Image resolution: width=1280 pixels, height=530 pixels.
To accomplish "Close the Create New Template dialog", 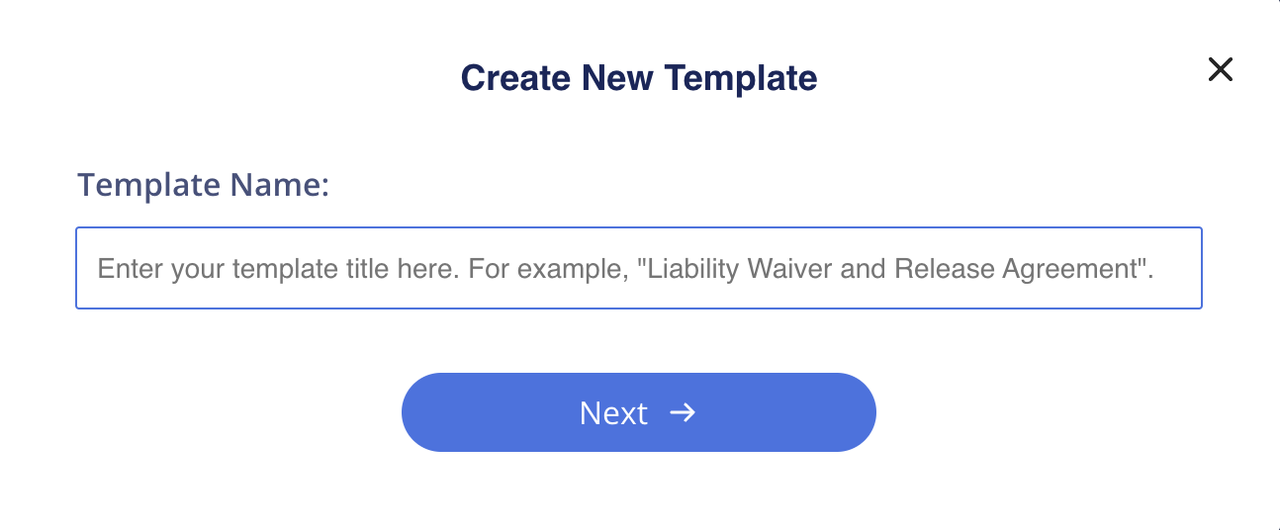I will 1220,69.
